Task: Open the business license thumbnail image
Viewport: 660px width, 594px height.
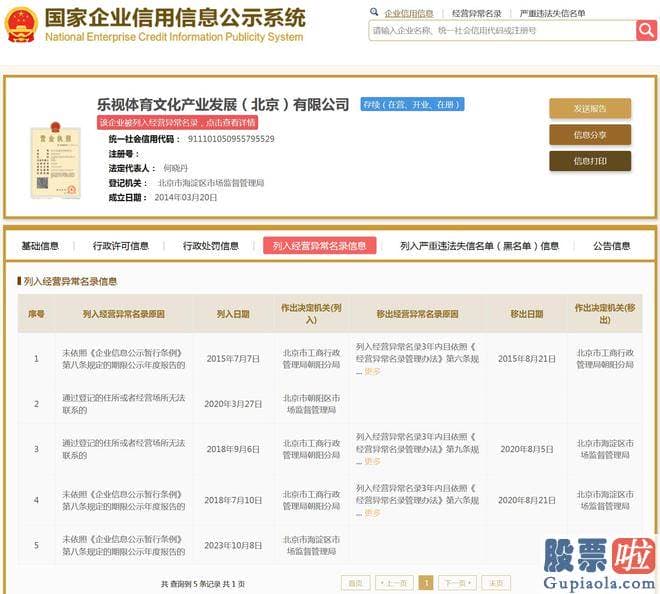Action: (55, 160)
